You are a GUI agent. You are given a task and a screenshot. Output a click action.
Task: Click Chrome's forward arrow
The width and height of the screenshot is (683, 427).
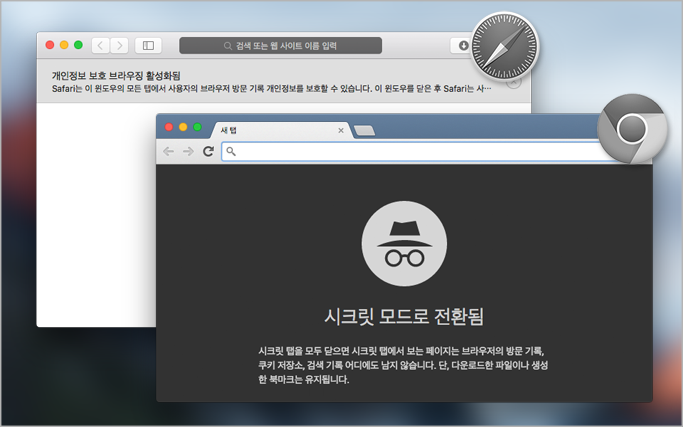coord(188,151)
